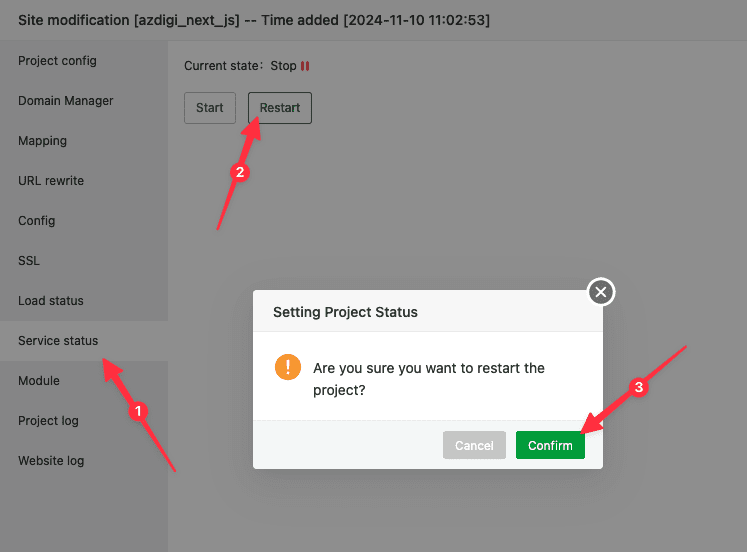
Task: Open the Project config tab
Action: [x=57, y=61]
